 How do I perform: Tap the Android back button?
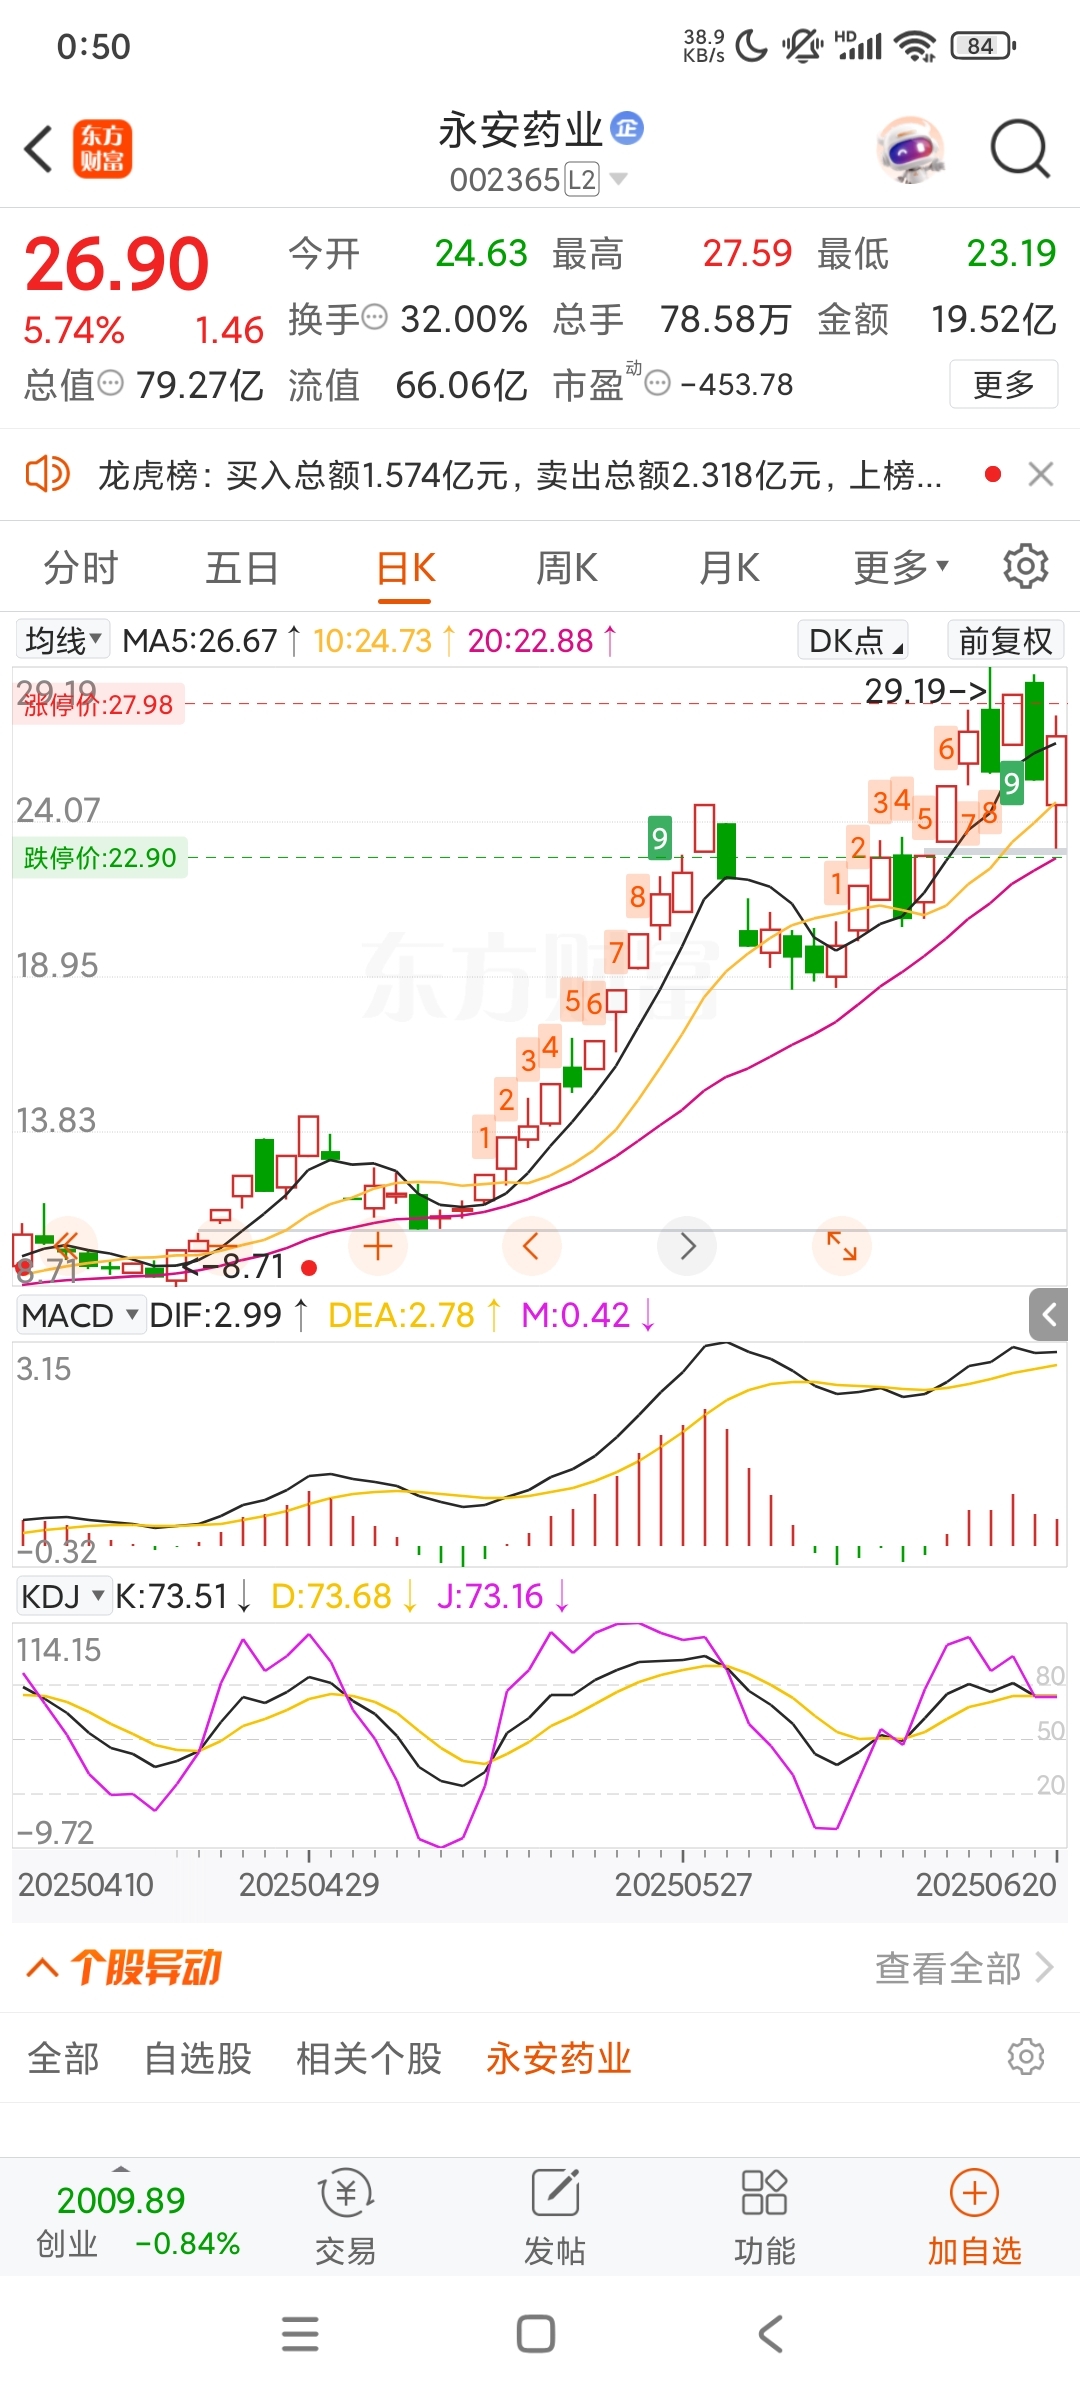point(770,2334)
